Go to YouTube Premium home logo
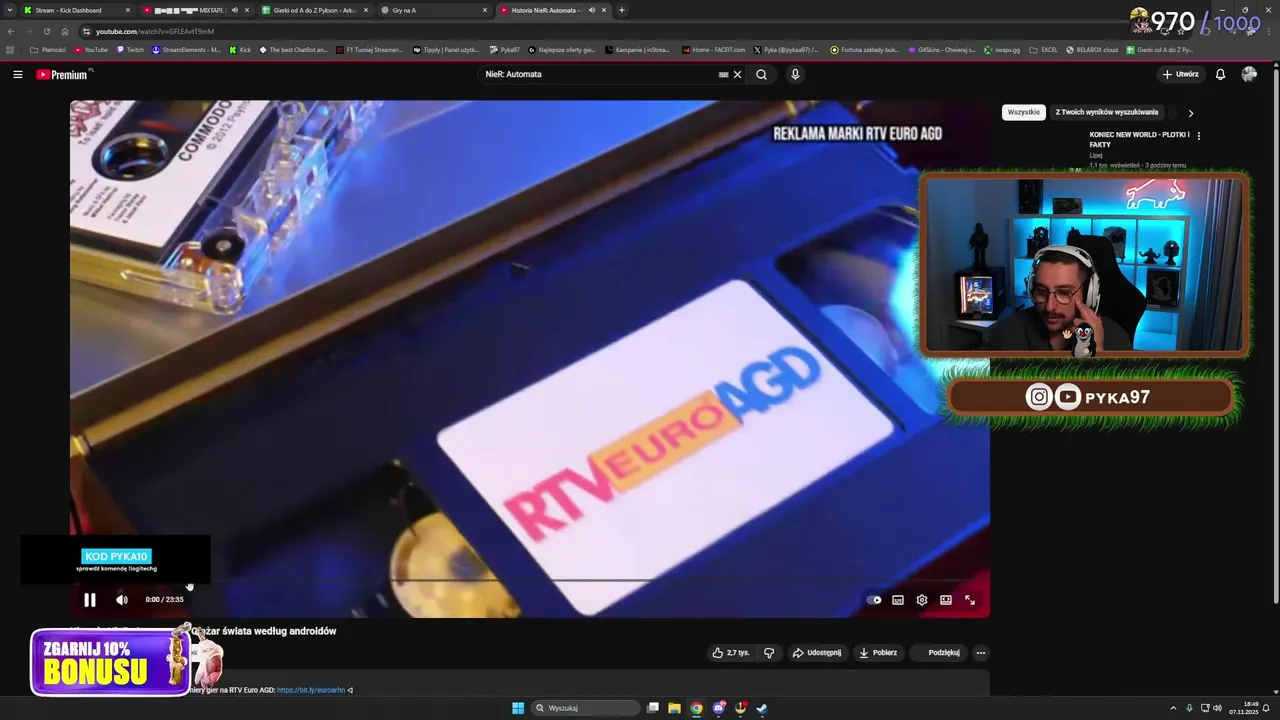Image resolution: width=1280 pixels, height=720 pixels. pos(63,74)
